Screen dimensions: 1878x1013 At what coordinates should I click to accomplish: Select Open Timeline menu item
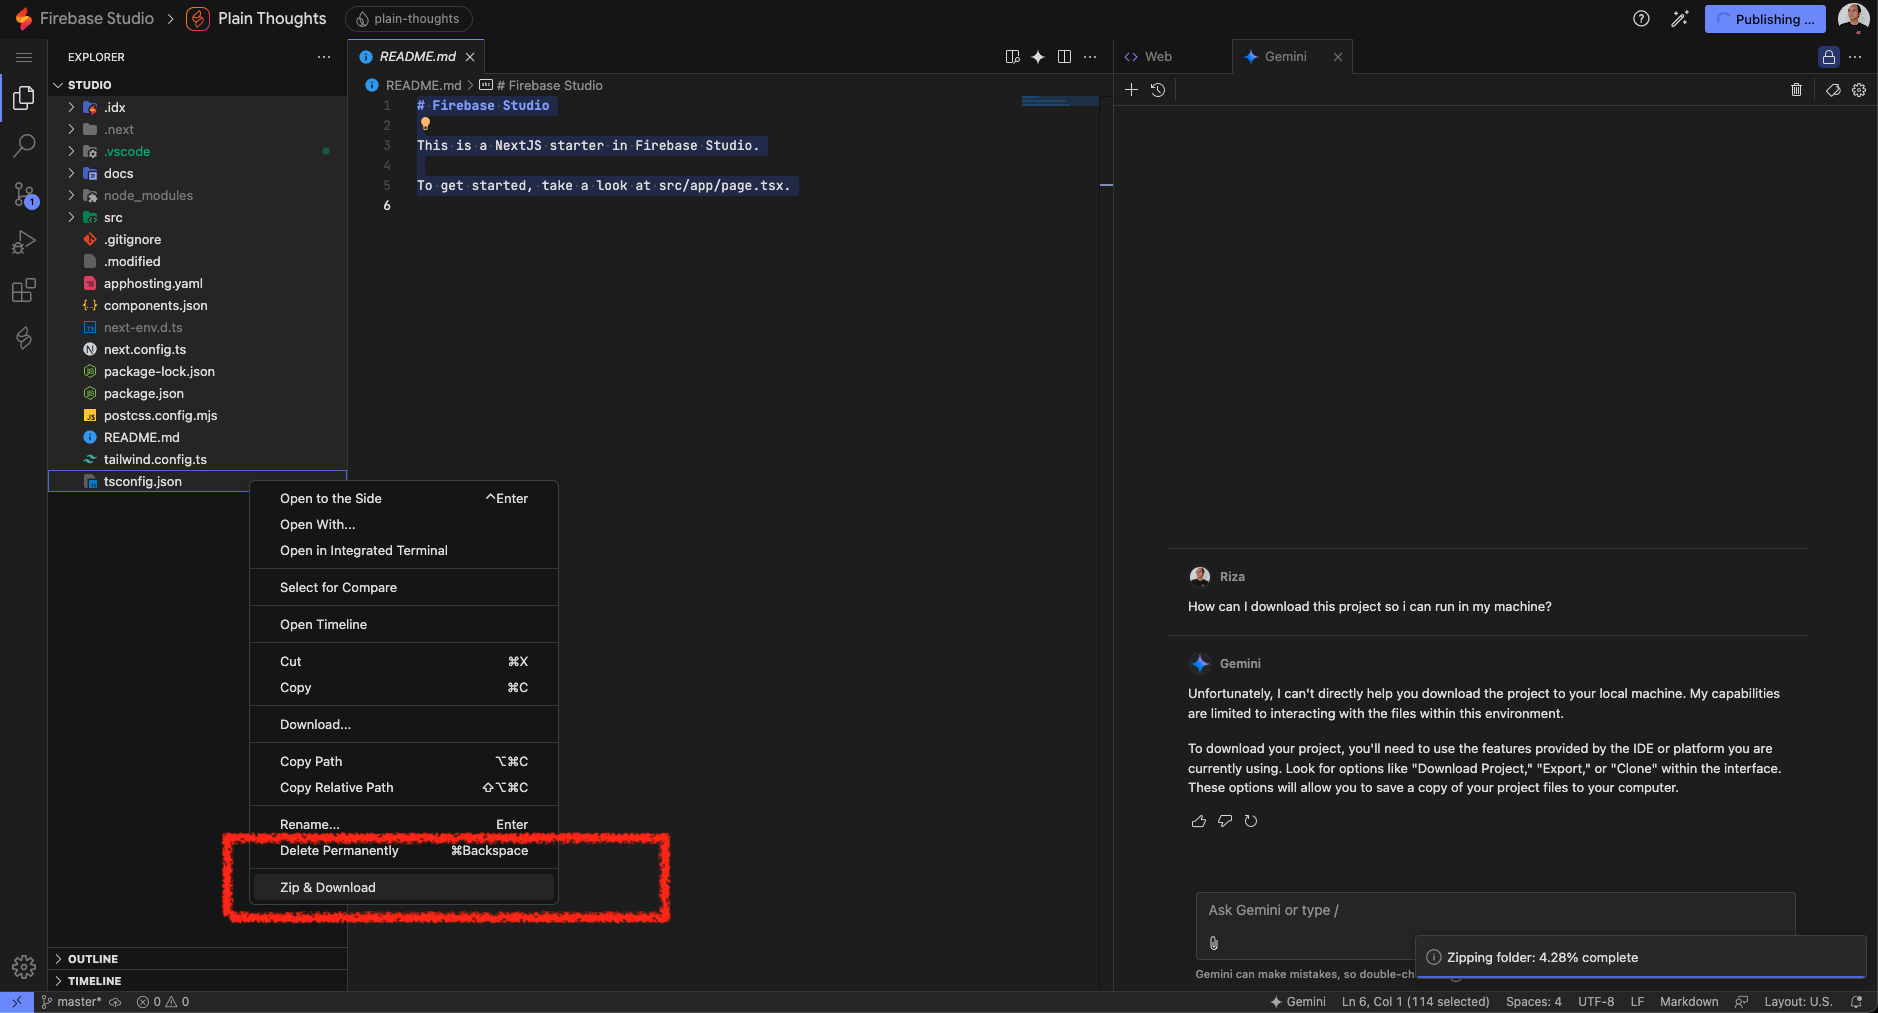(404, 624)
